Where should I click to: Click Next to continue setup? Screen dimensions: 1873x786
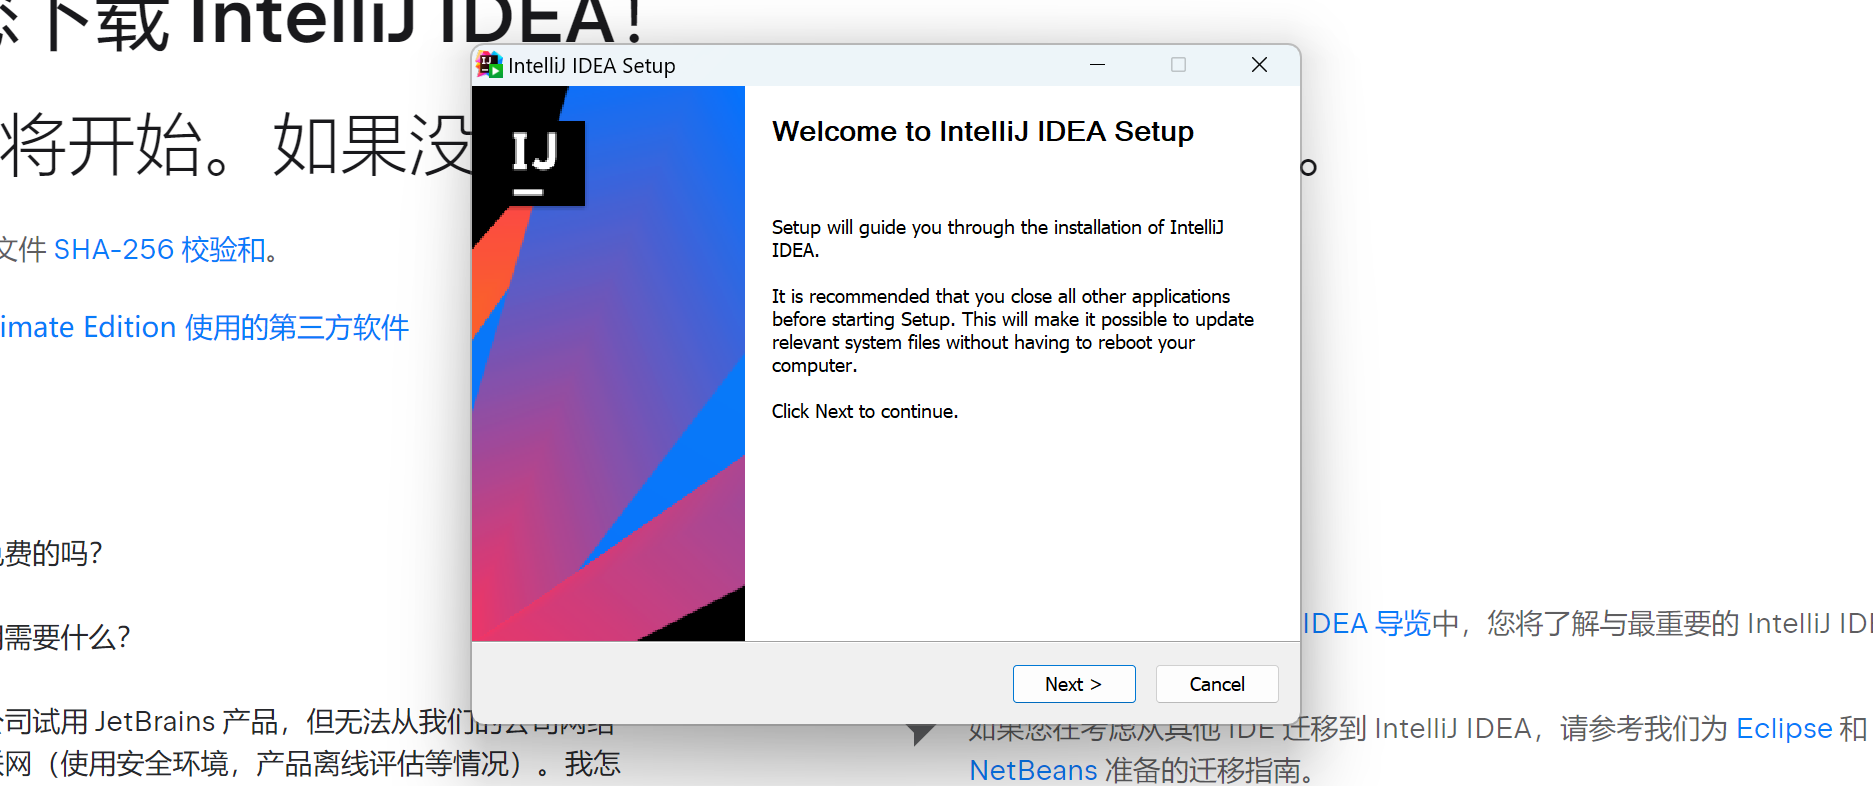(x=1074, y=684)
